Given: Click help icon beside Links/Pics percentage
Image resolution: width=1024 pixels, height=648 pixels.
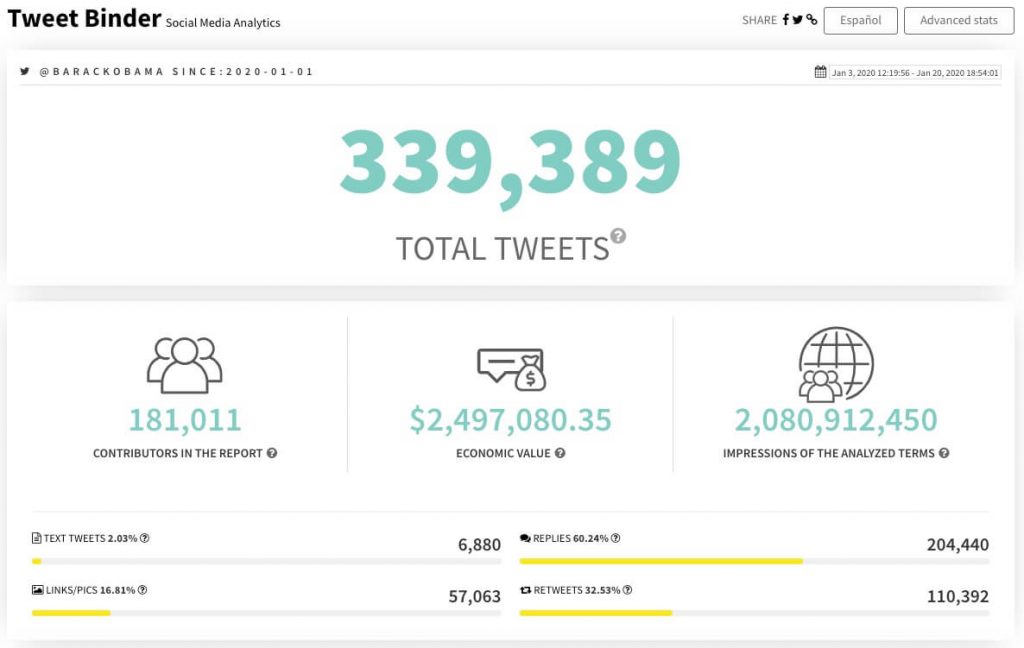Looking at the screenshot, I should [x=142, y=590].
